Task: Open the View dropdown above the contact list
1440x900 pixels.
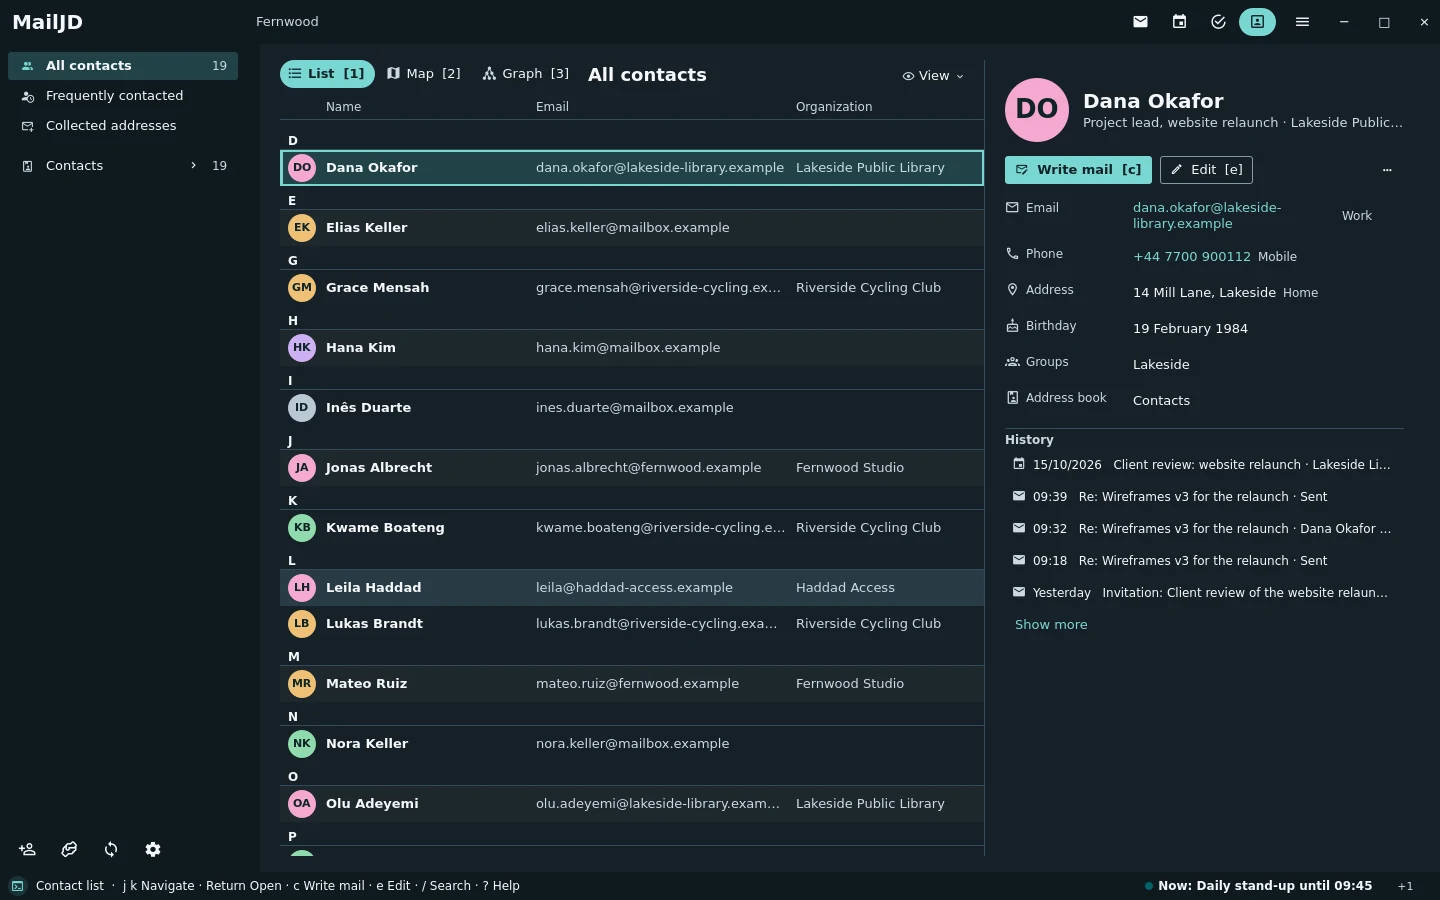Action: [933, 76]
